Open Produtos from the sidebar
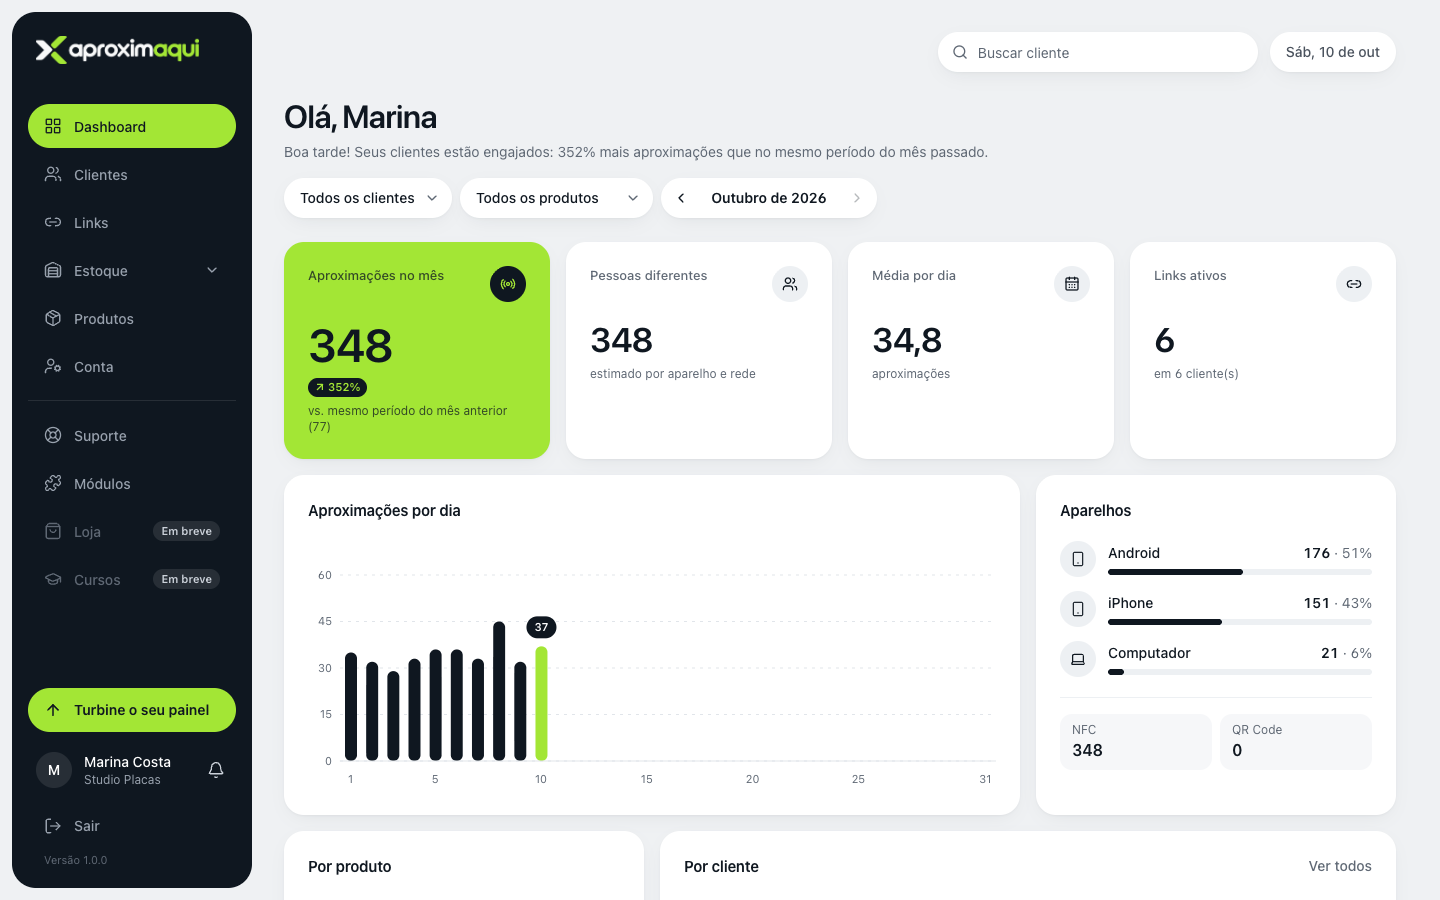 tap(132, 318)
